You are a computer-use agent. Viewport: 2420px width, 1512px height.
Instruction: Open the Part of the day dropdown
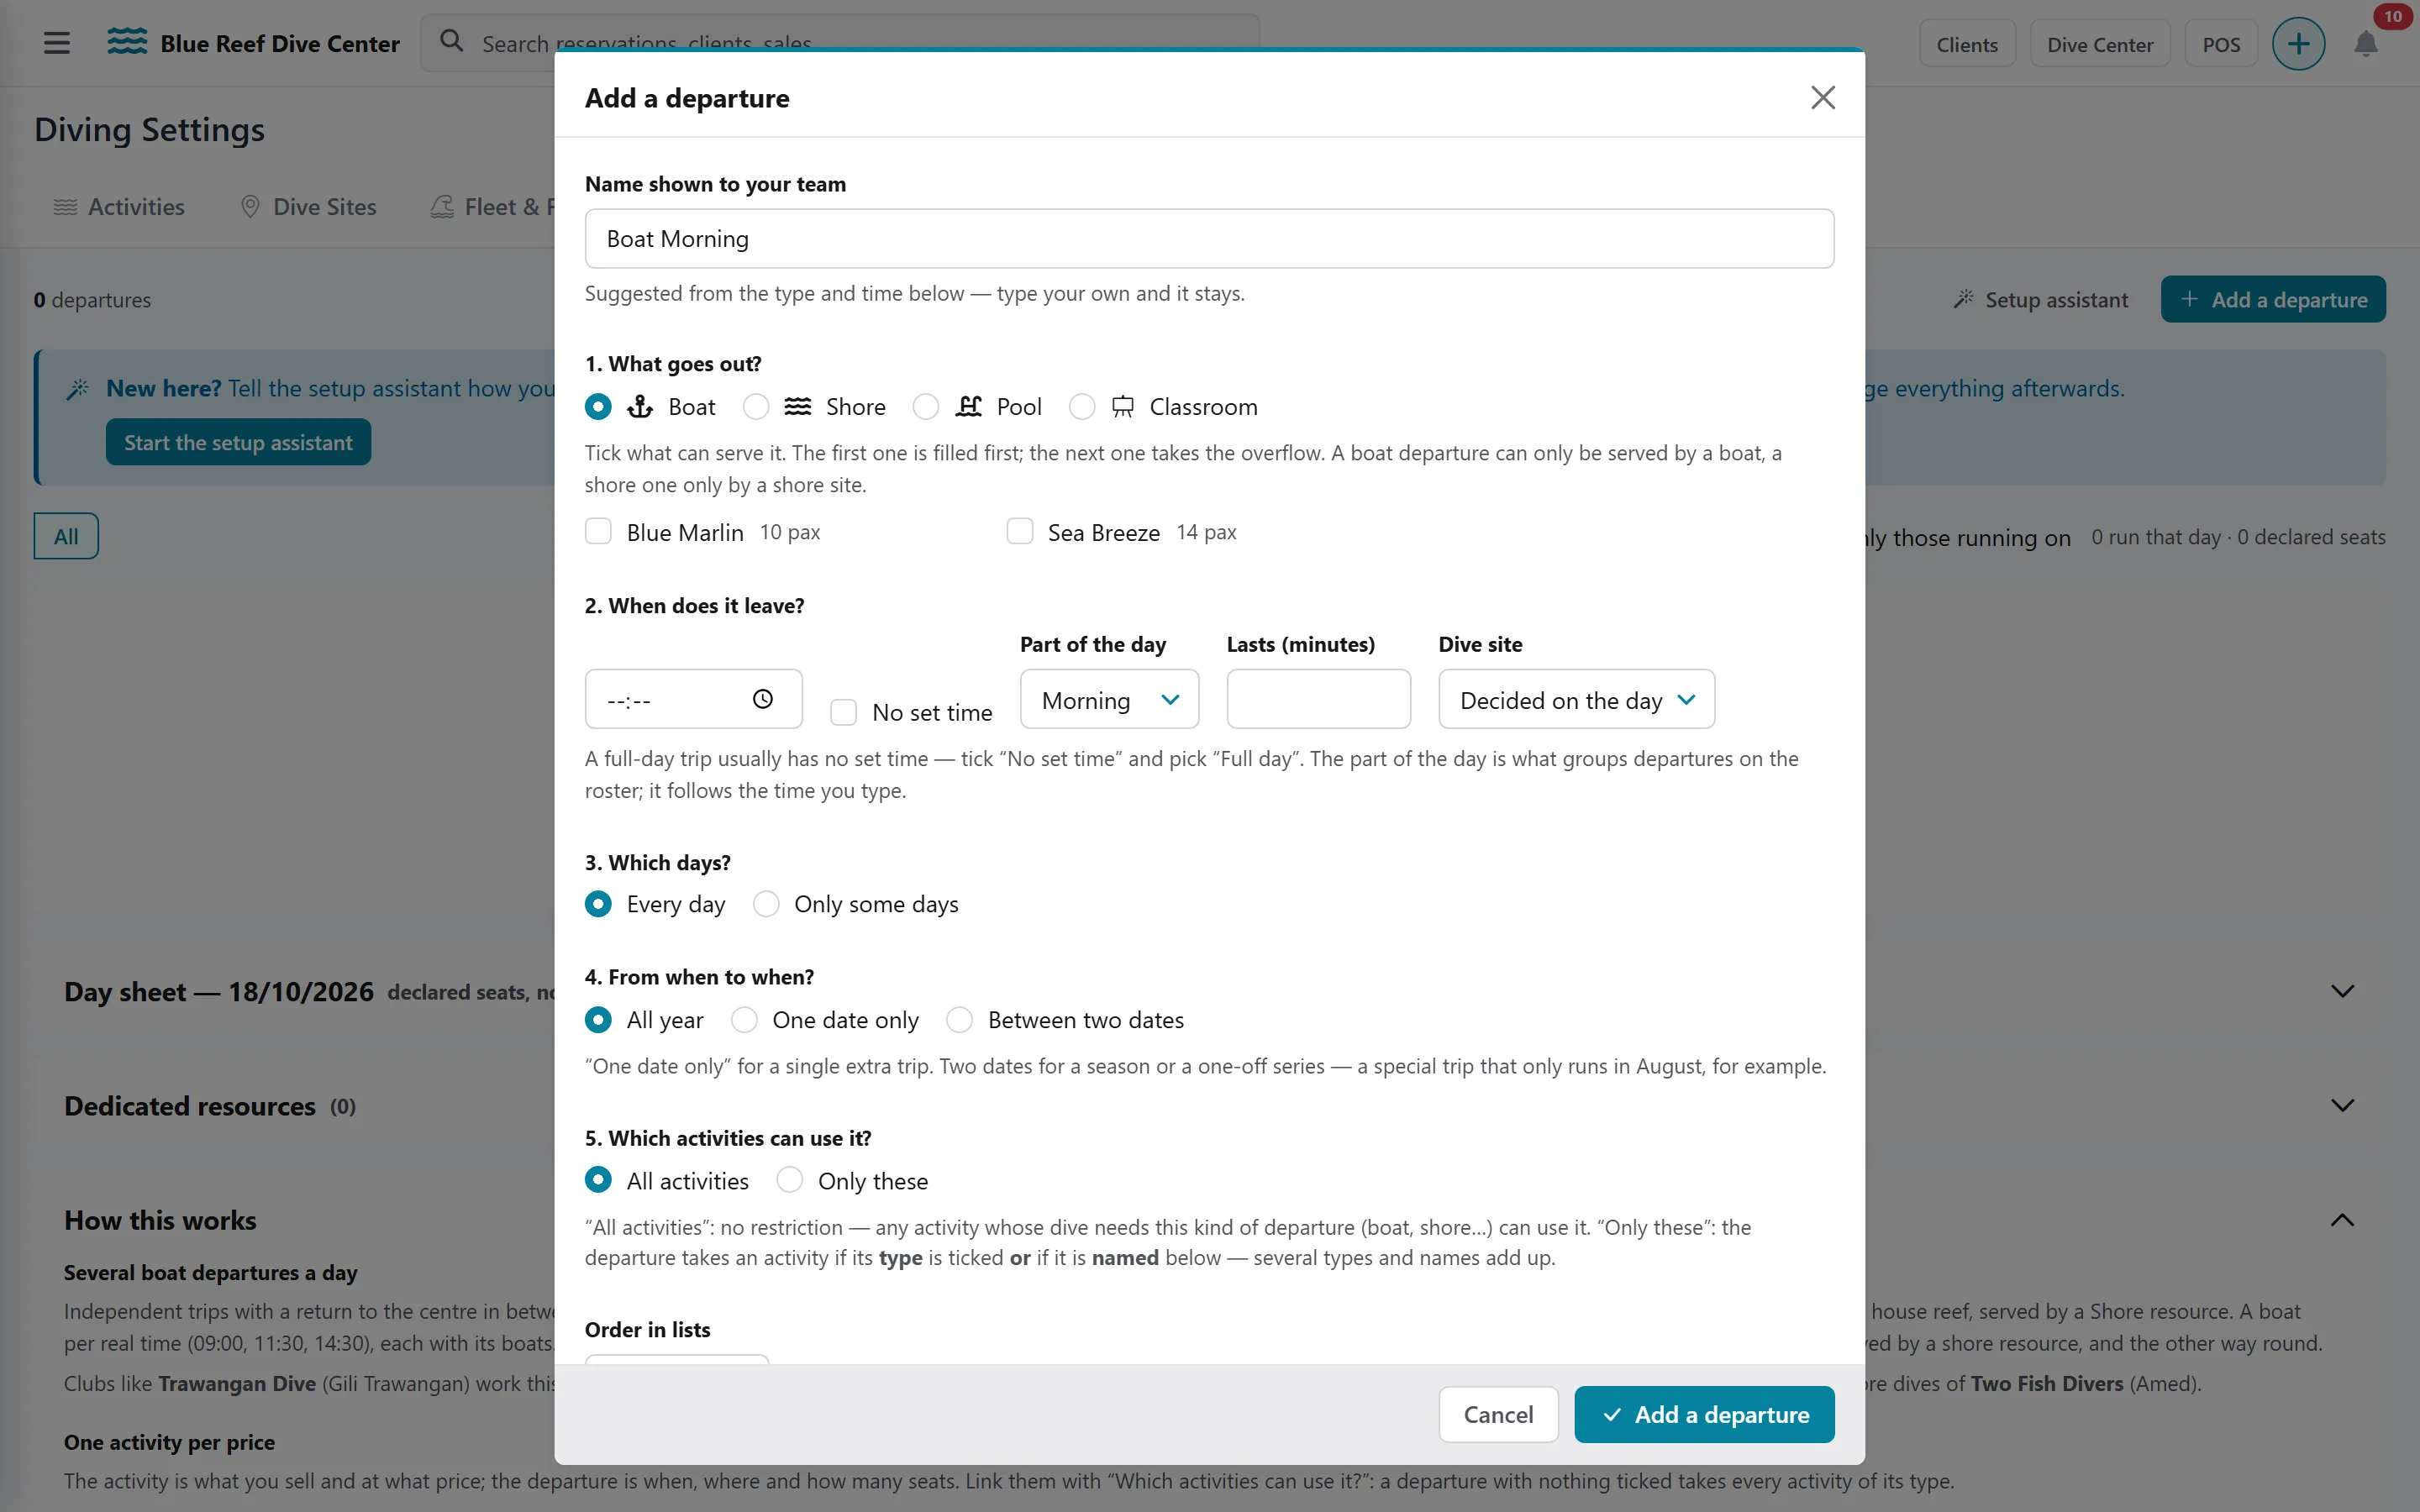point(1109,699)
